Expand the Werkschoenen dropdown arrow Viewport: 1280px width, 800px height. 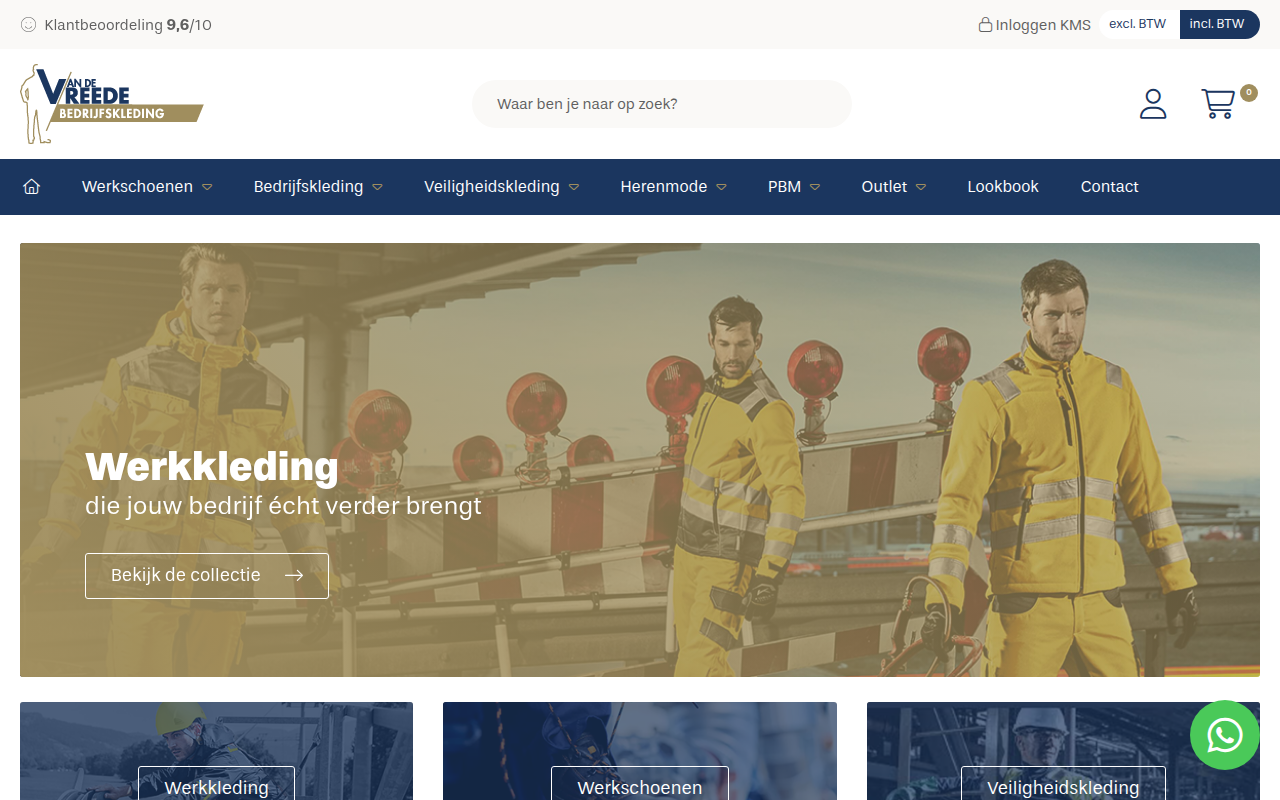[207, 187]
